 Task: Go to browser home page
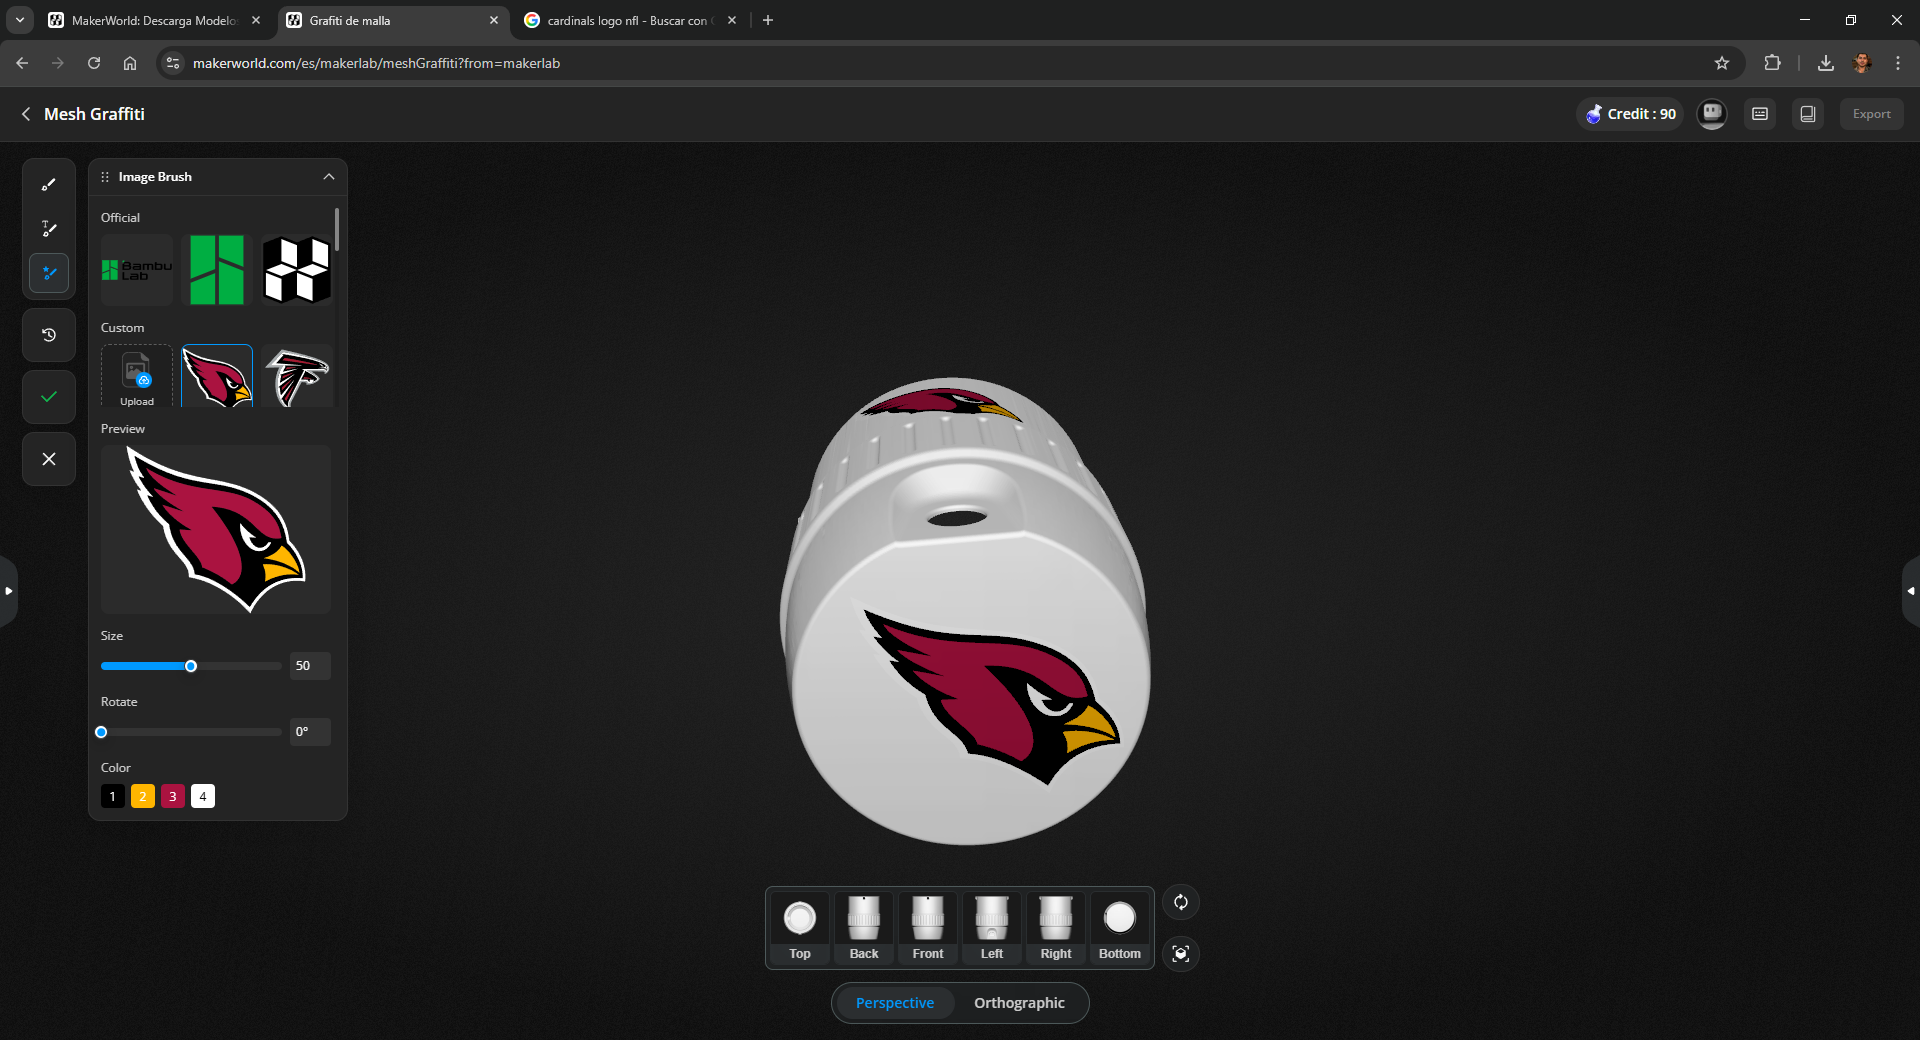click(130, 63)
